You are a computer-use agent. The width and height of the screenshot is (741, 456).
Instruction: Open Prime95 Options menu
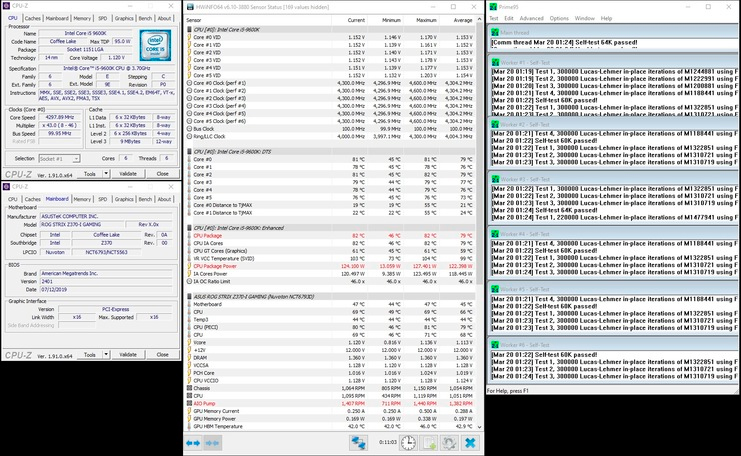tap(559, 18)
